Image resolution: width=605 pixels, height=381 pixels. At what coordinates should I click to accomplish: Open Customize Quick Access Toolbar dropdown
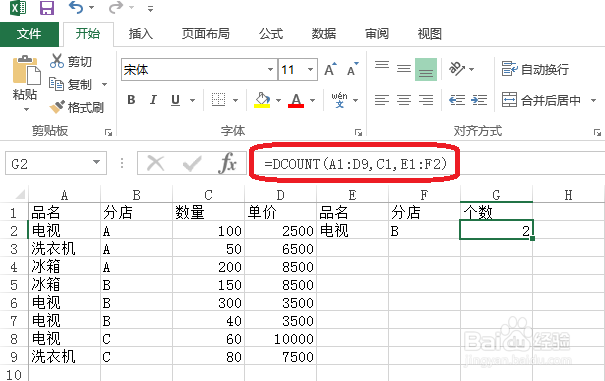[150, 8]
